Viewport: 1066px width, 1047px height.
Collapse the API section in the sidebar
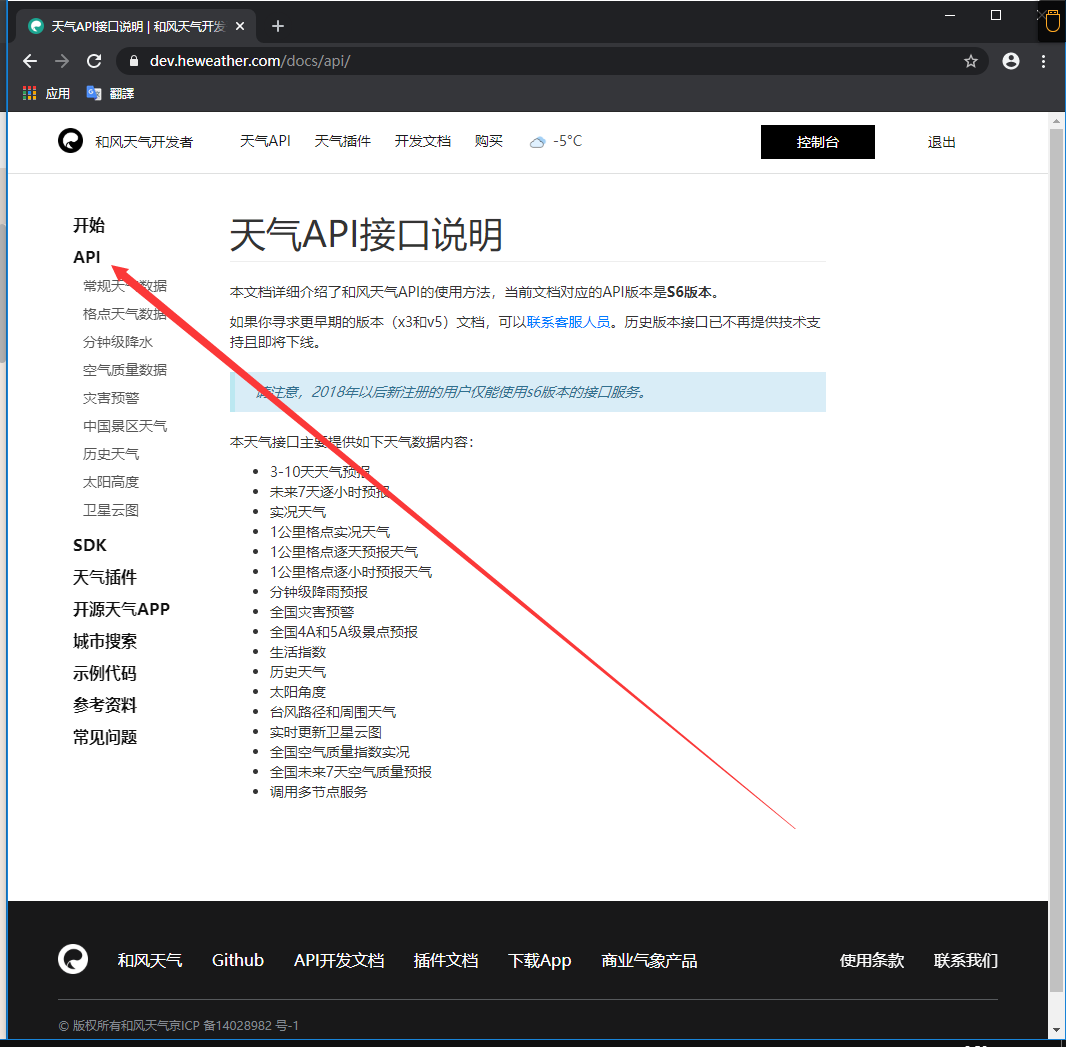(86, 257)
